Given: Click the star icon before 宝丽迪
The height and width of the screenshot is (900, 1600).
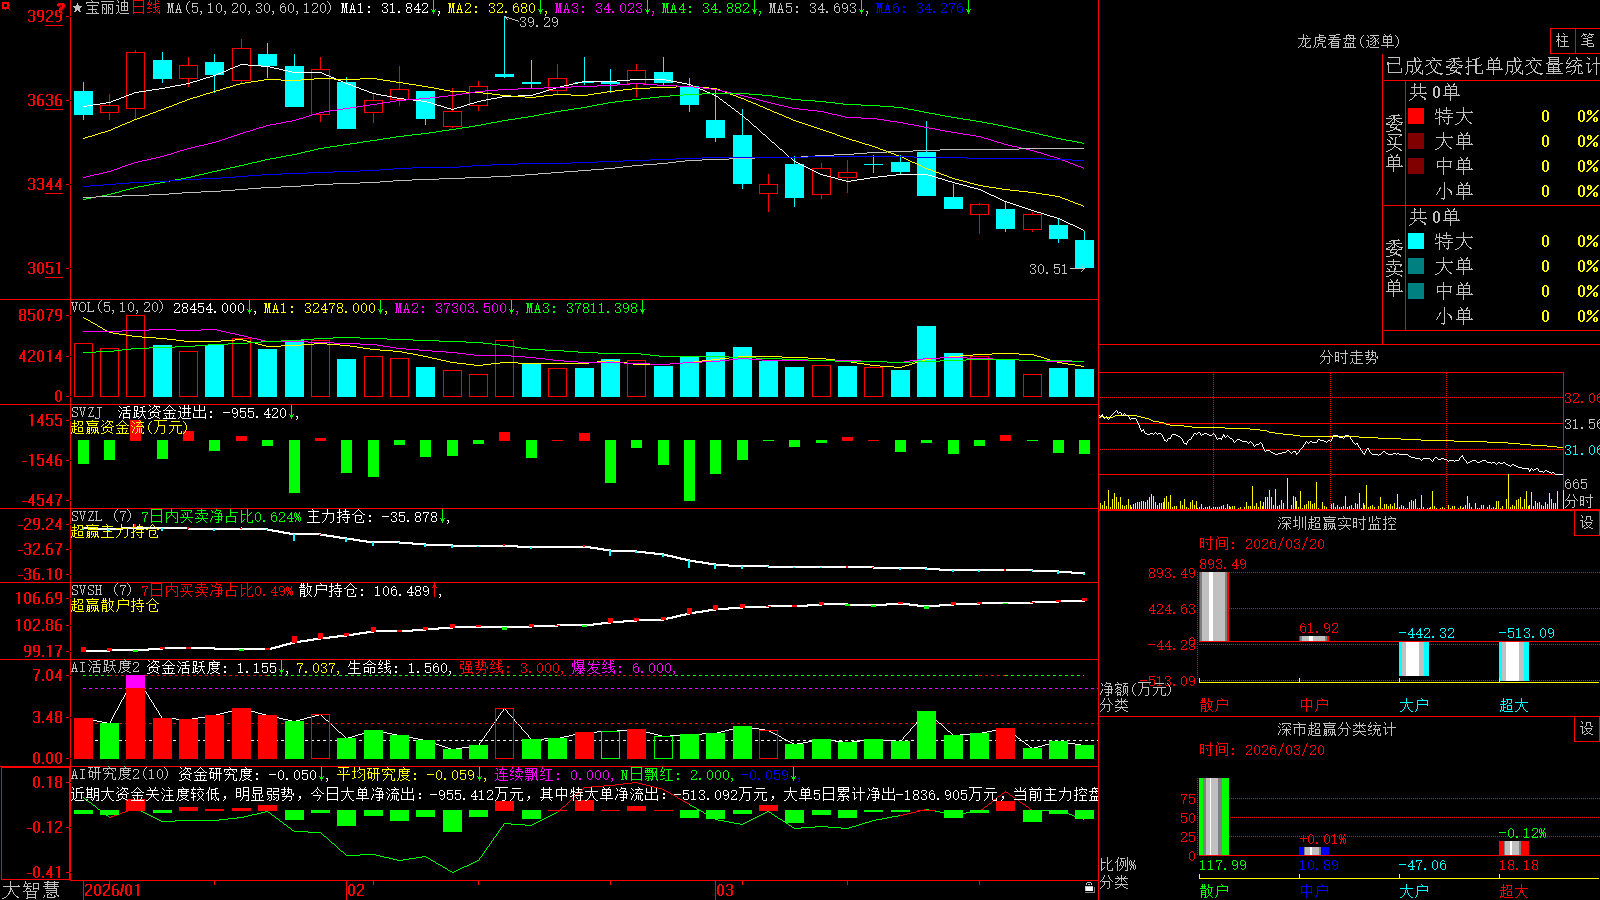Looking at the screenshot, I should tap(77, 8).
